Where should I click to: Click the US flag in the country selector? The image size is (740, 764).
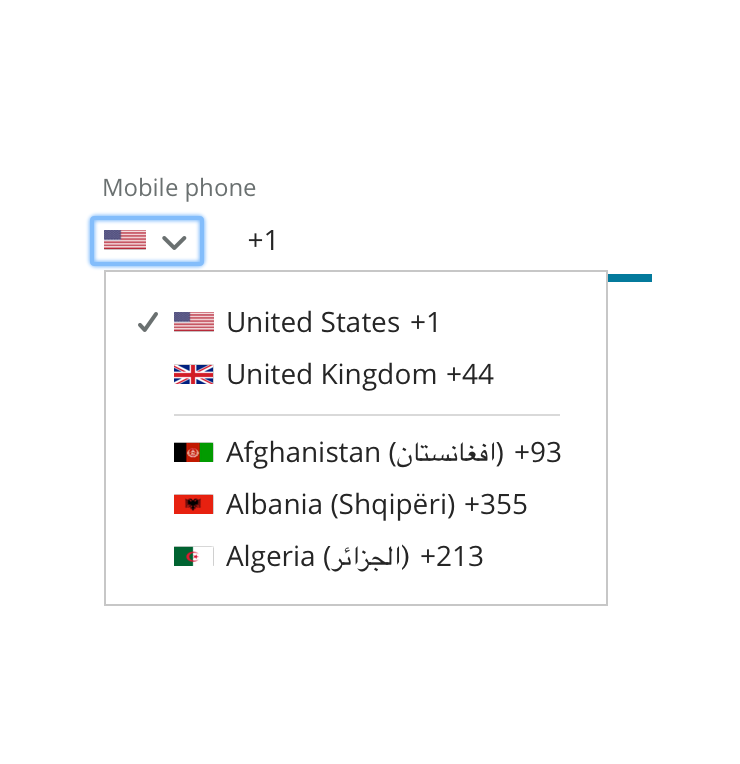pyautogui.click(x=125, y=241)
